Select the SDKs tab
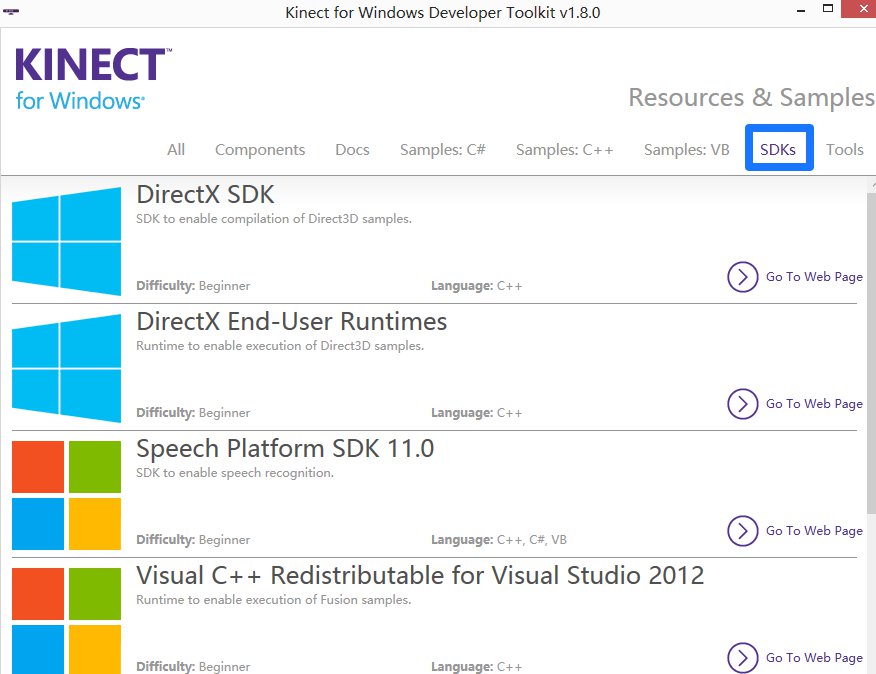 (x=779, y=148)
